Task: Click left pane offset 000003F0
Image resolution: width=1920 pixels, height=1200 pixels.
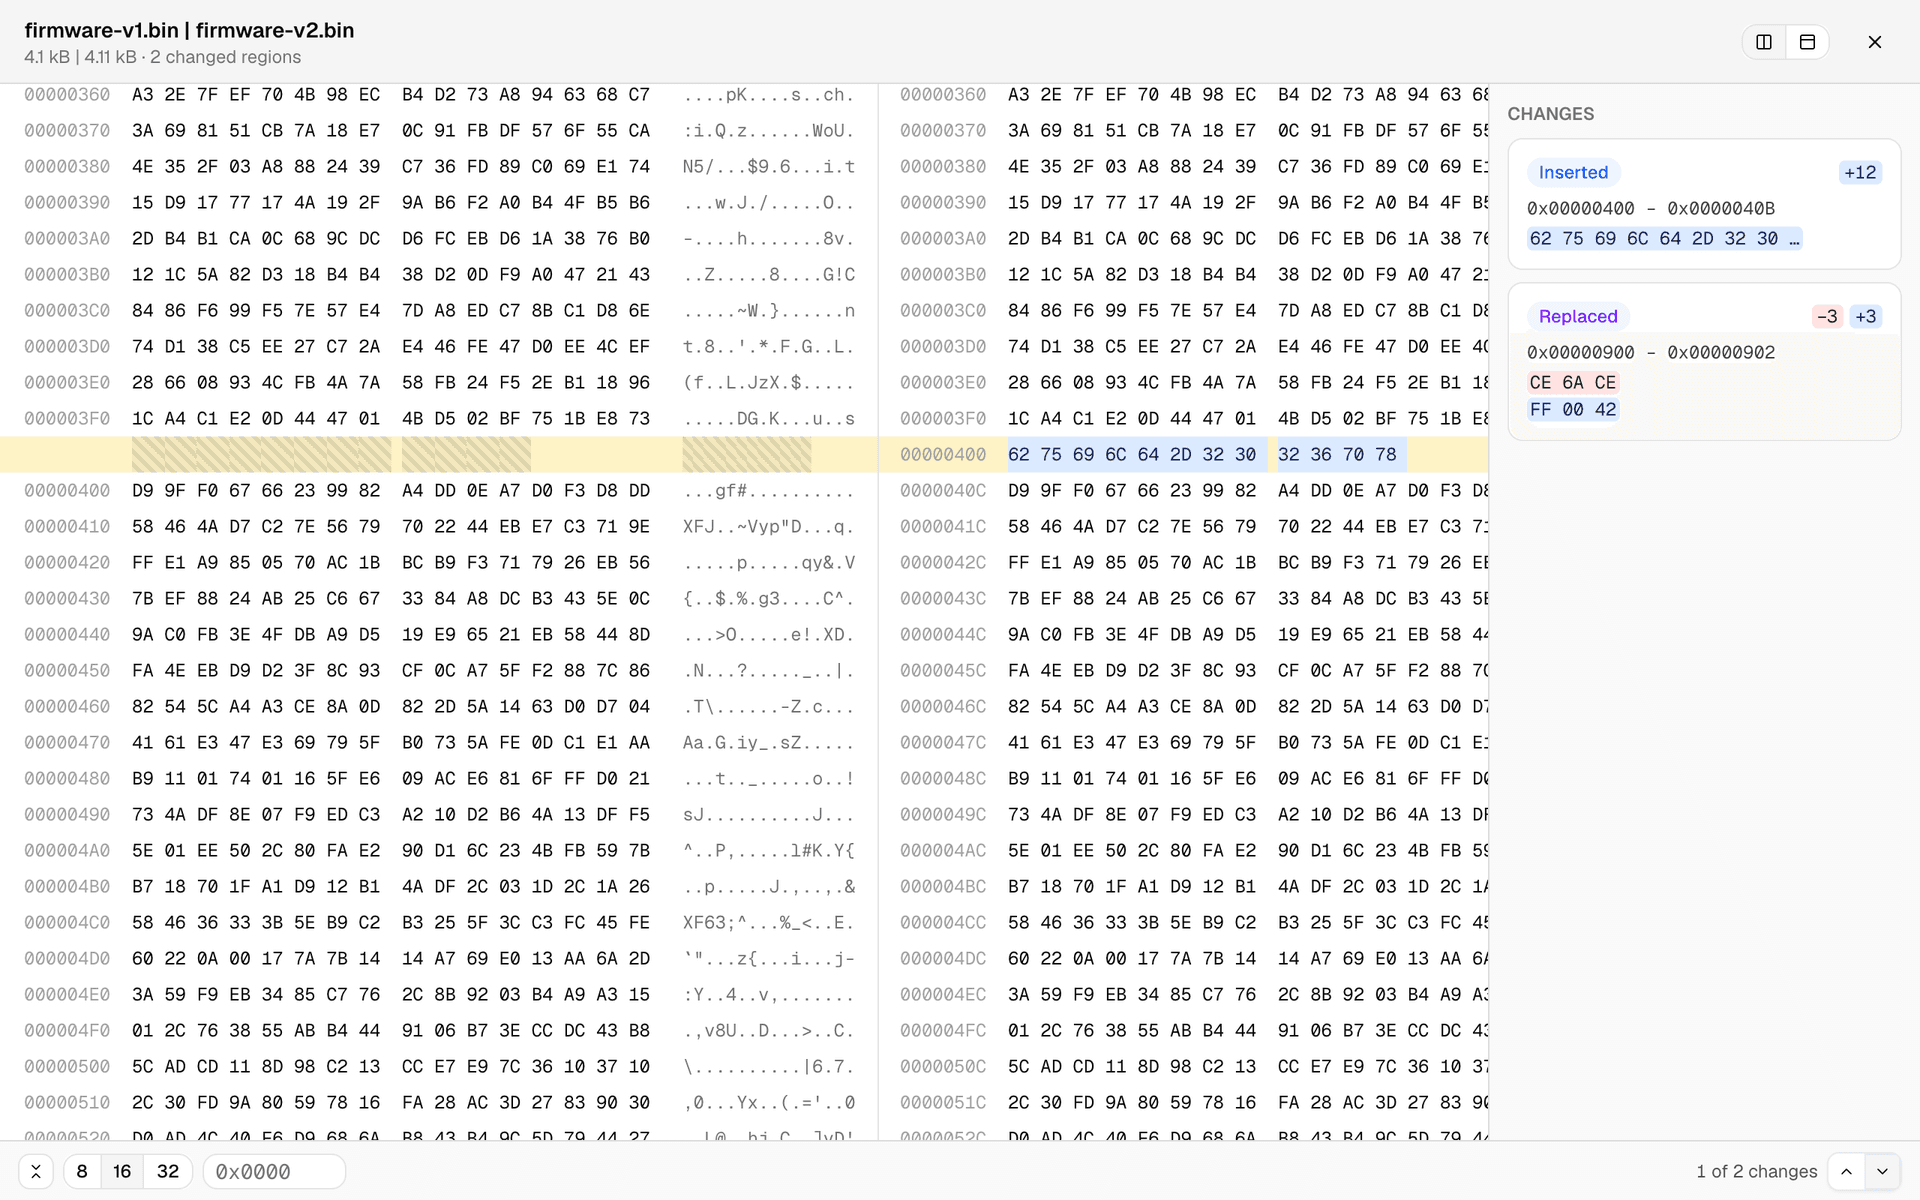Action: click(x=67, y=418)
